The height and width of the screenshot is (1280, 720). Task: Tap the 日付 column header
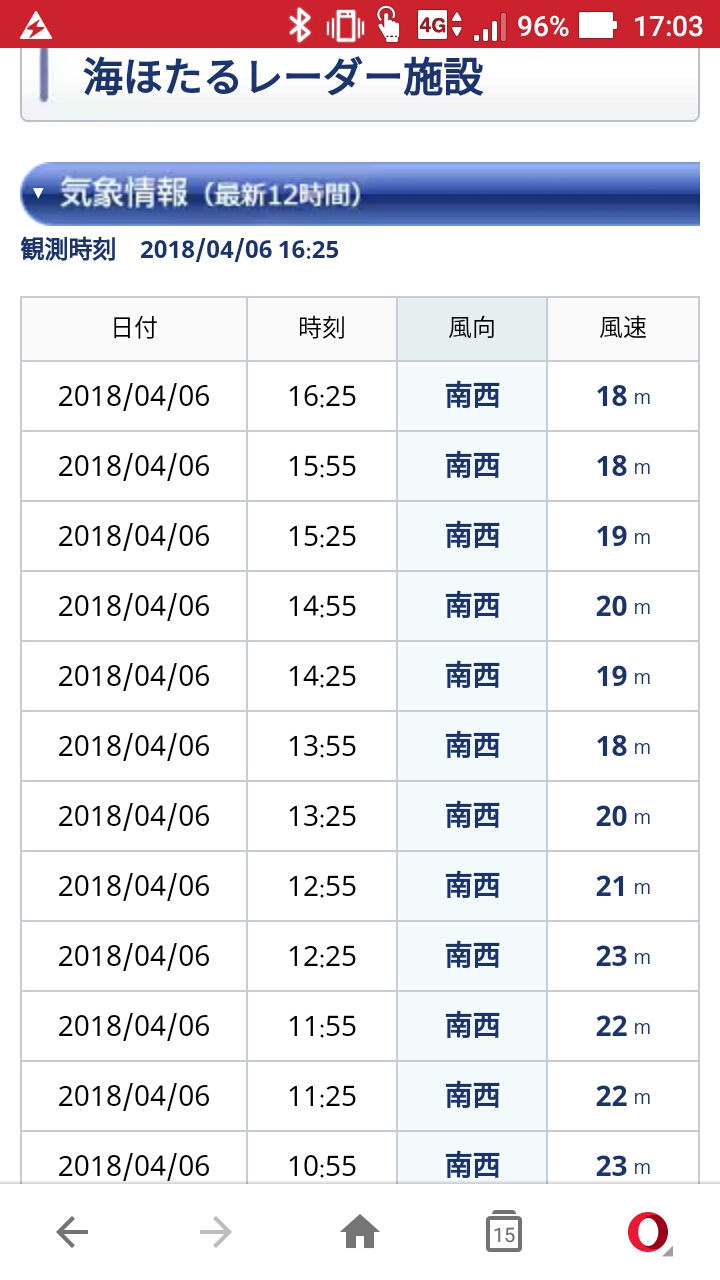[x=134, y=328]
